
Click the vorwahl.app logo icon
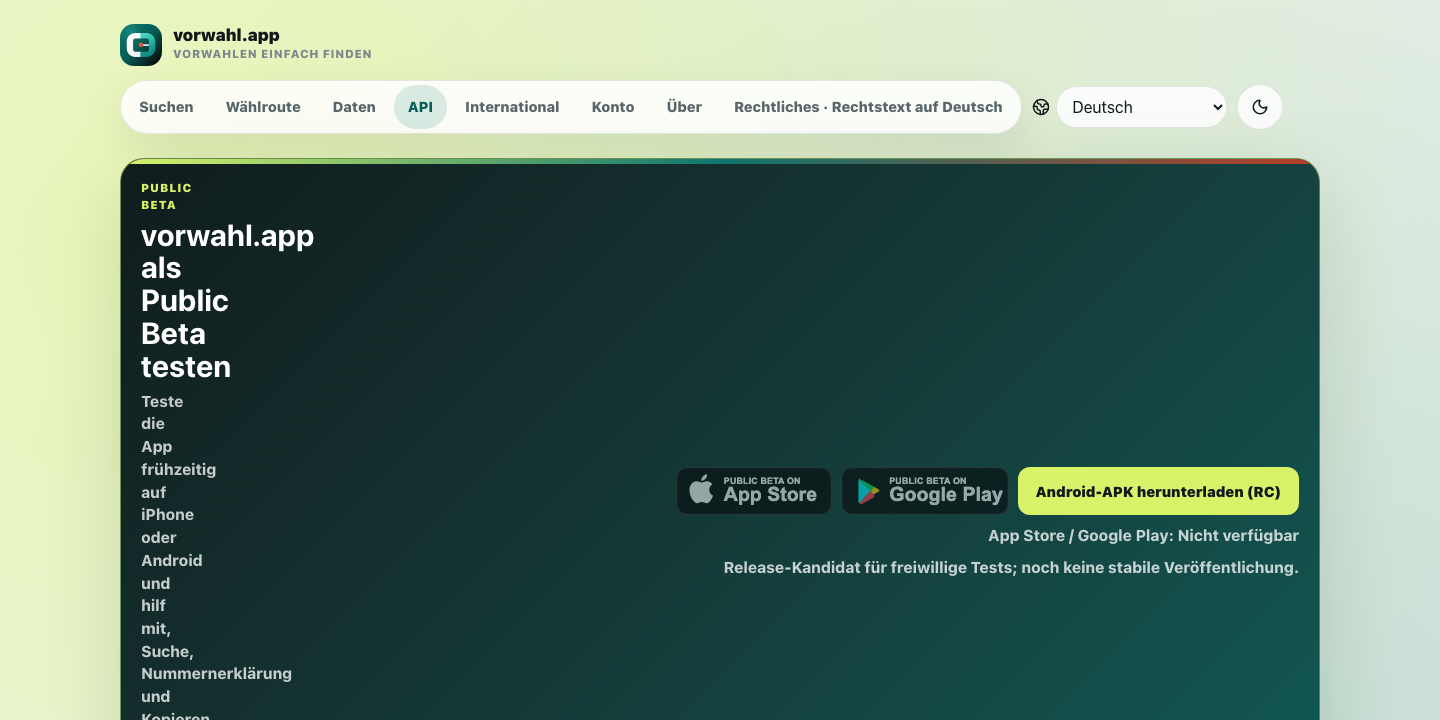click(141, 45)
